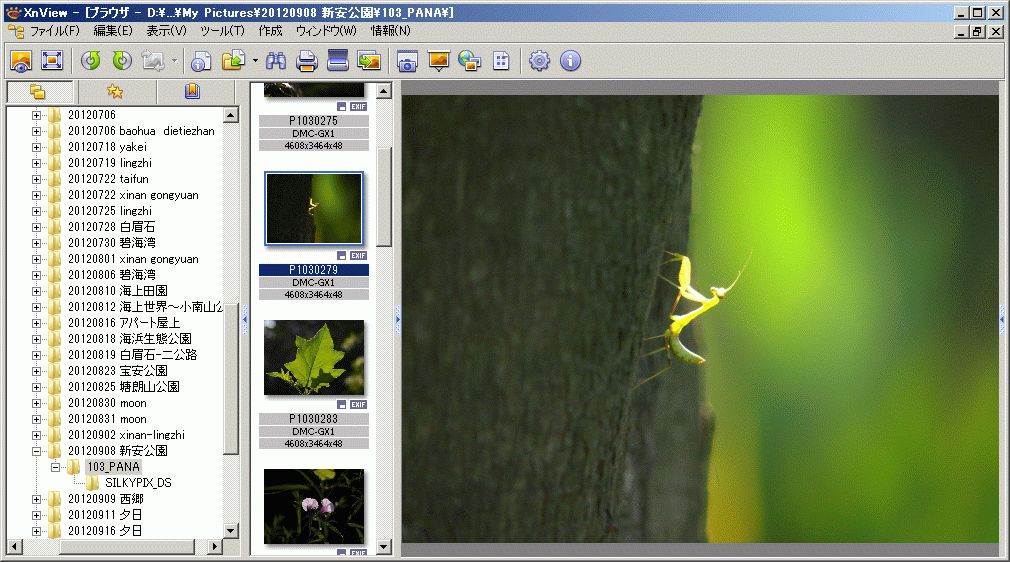This screenshot has width=1010, height=562.
Task: Rotate image left with green arrow icon
Action: [91, 61]
